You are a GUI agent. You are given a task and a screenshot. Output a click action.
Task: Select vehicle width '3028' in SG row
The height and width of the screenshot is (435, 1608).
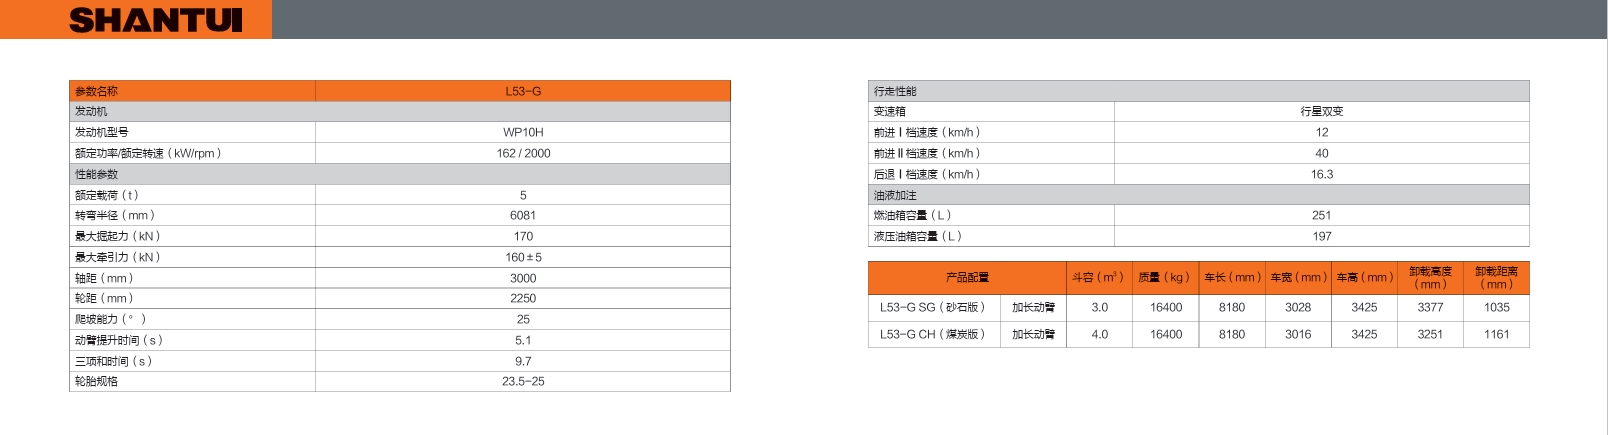pyautogui.click(x=1298, y=307)
